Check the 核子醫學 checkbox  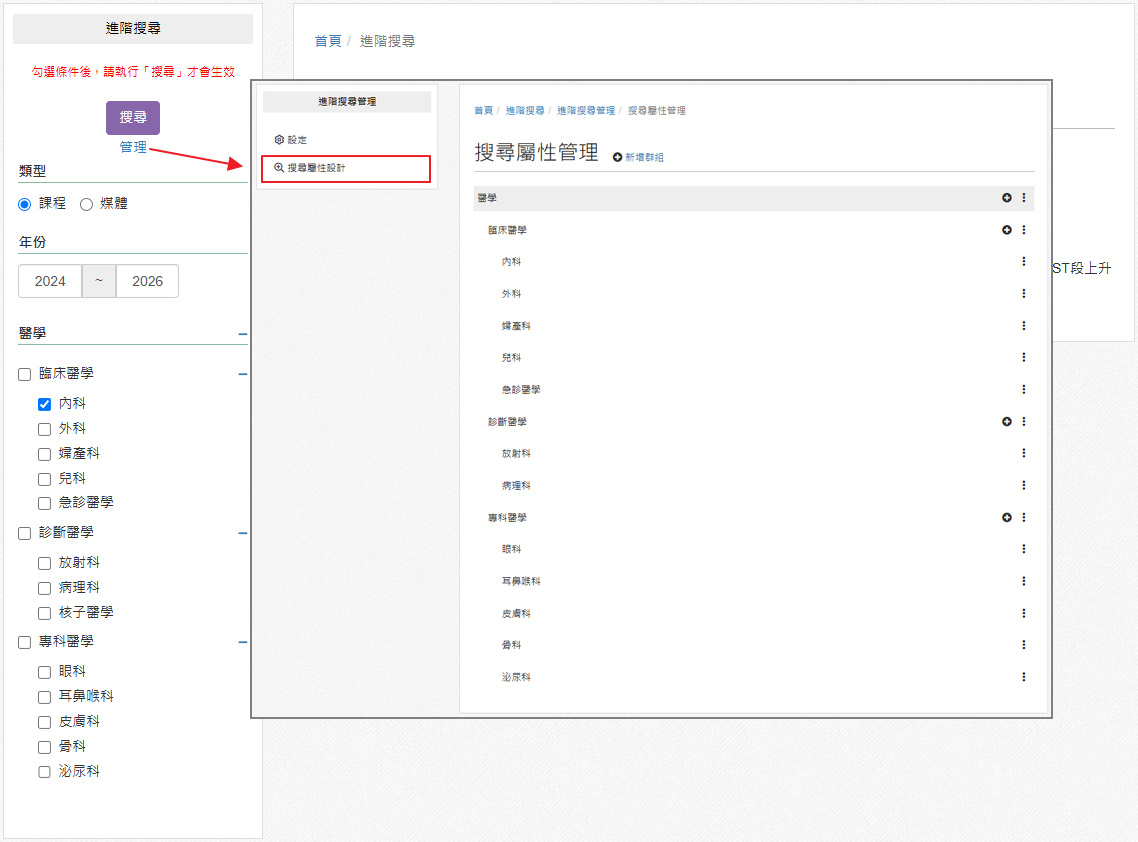44,613
